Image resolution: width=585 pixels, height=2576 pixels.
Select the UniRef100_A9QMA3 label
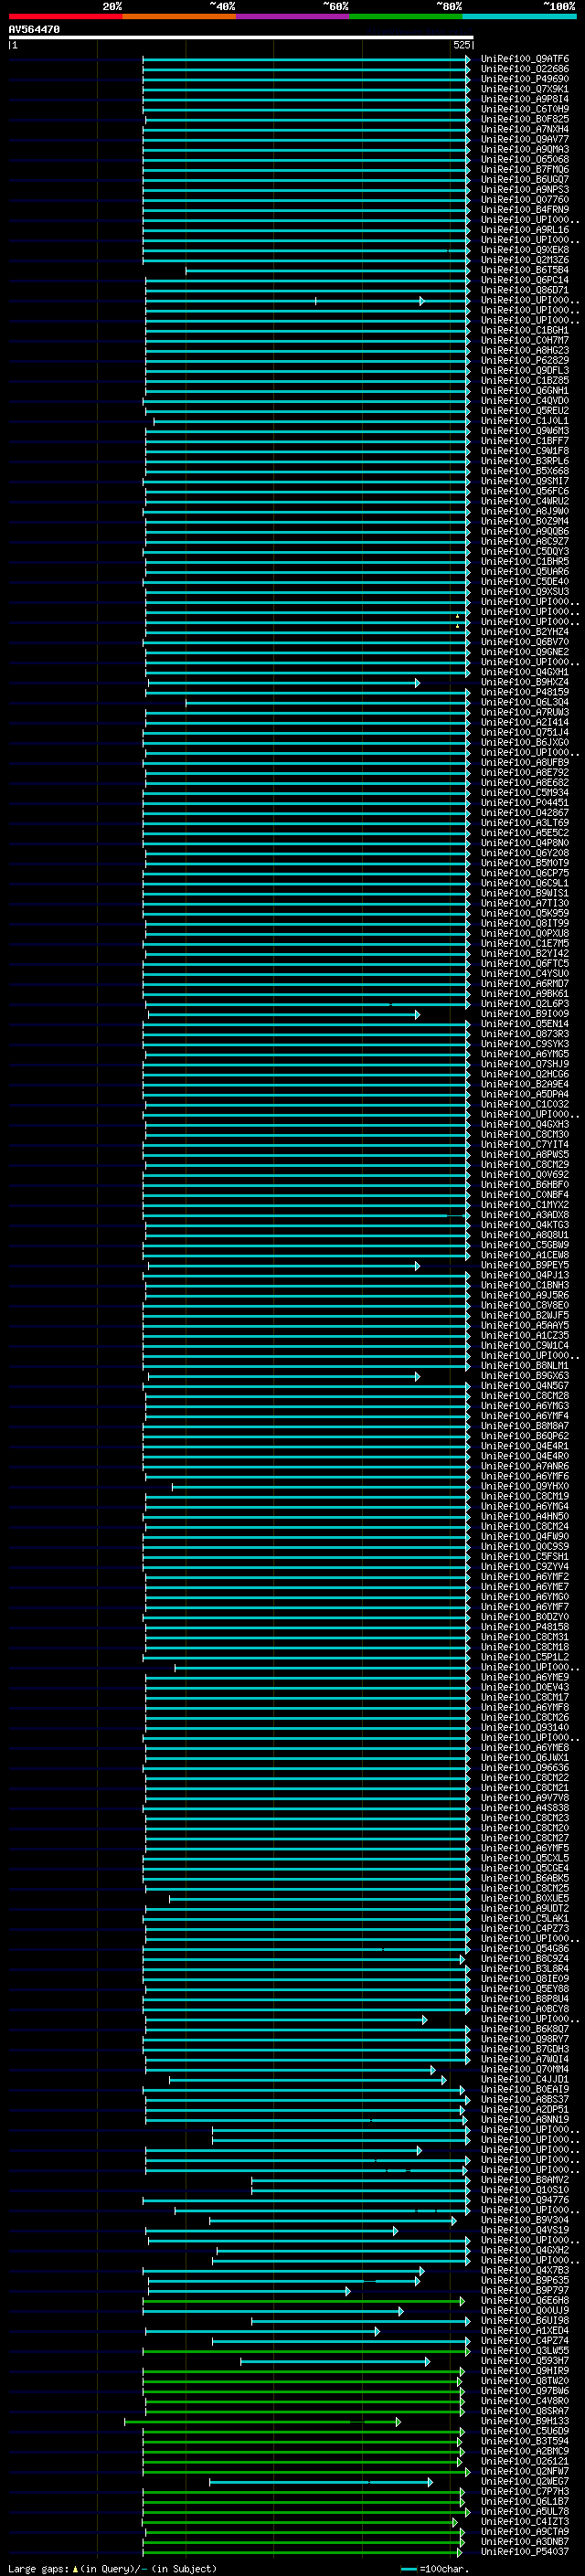[525, 149]
